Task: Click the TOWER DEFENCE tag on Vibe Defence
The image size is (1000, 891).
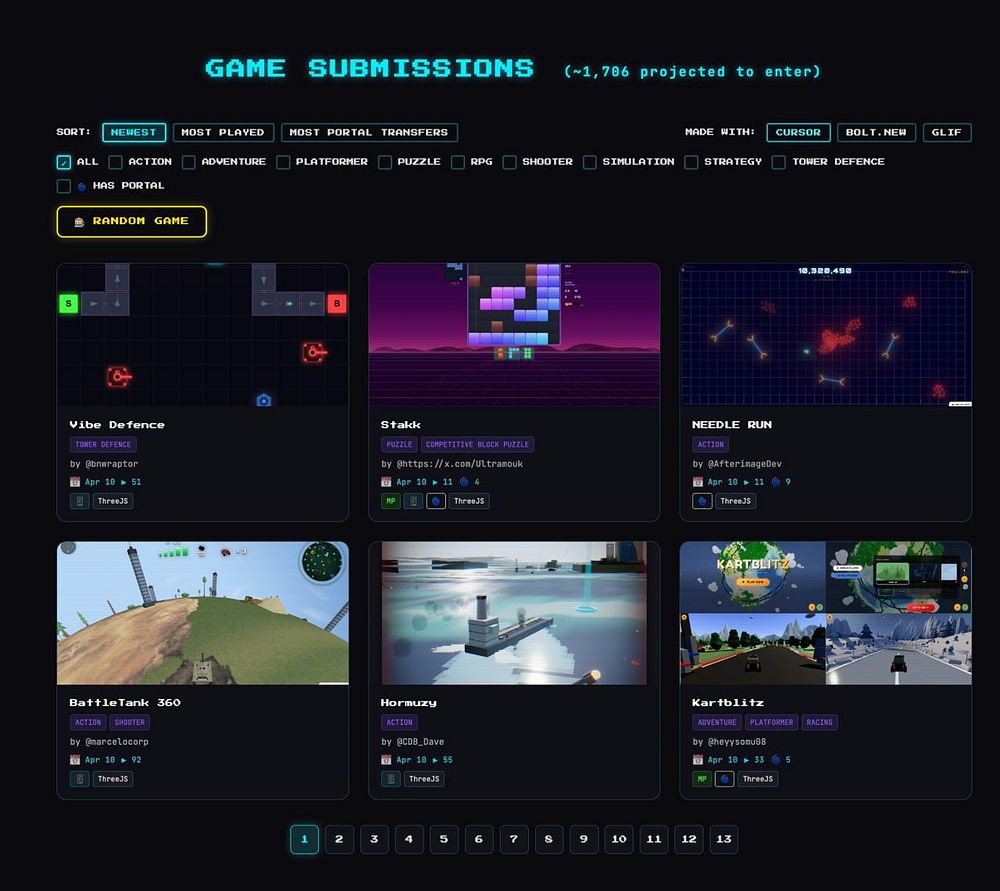Action: pos(103,445)
